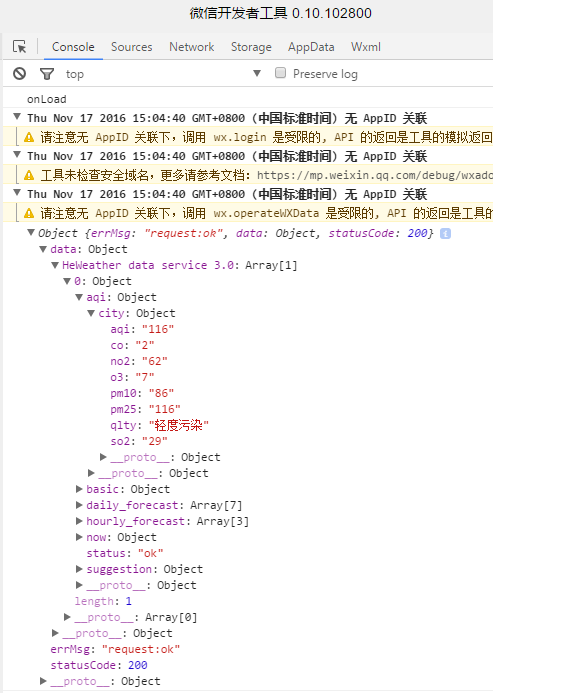
Task: Select the no2: "62" entry
Action: click(x=139, y=362)
